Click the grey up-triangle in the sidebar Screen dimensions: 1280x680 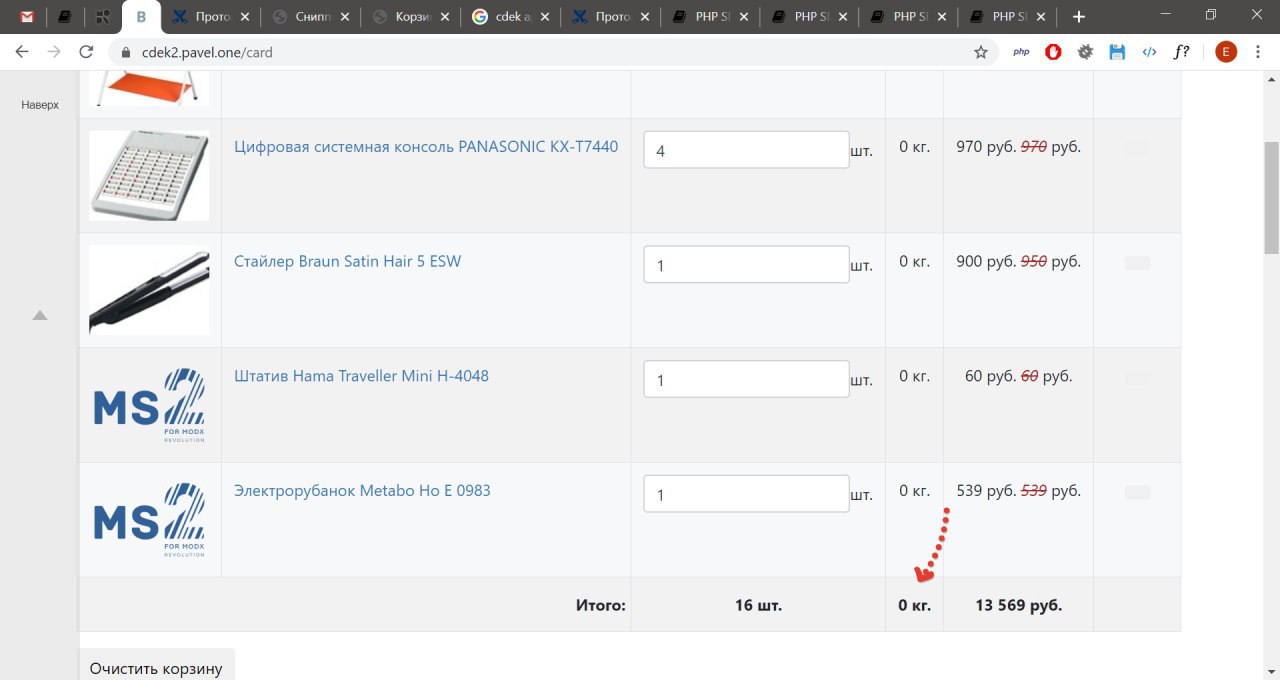(40, 315)
